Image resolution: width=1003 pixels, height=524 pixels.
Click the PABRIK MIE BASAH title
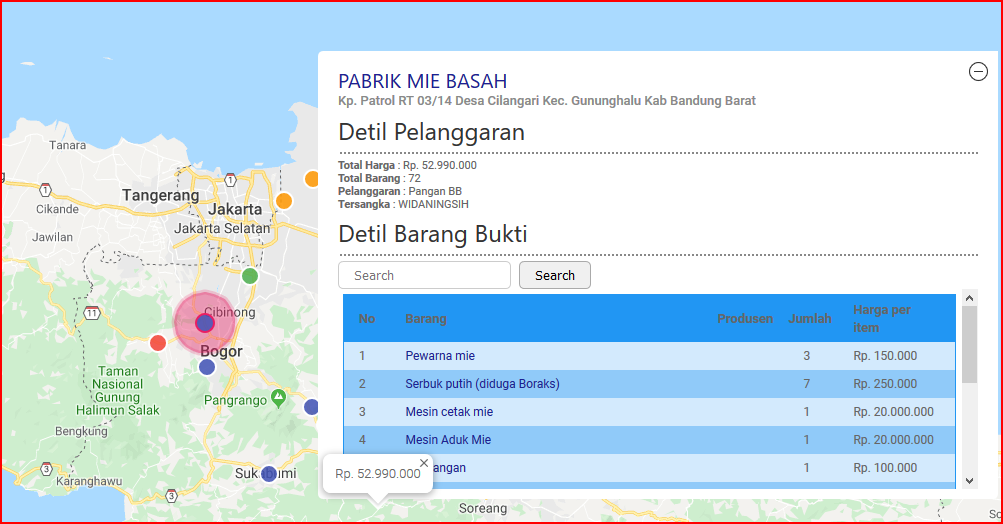423,81
